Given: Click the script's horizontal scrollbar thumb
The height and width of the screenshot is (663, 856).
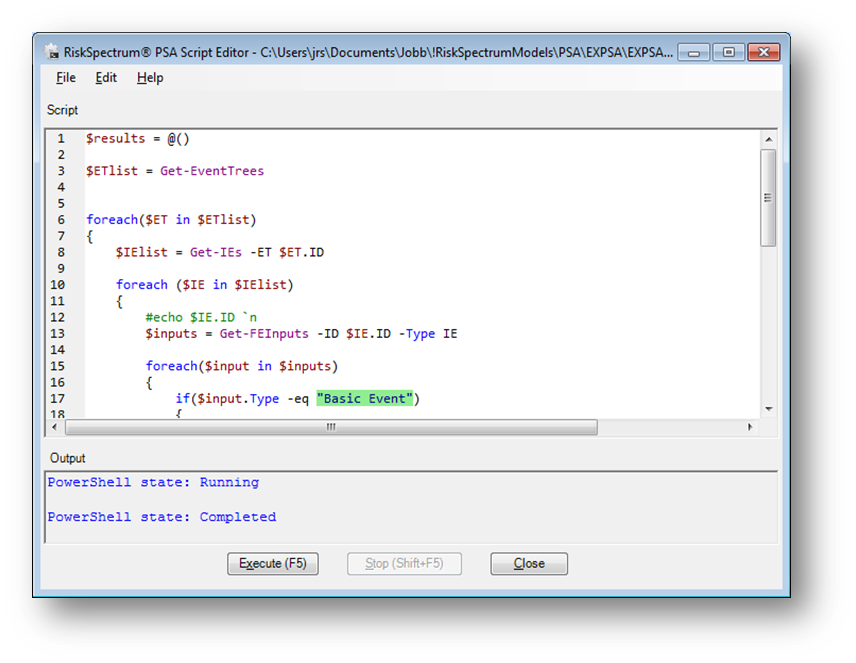Looking at the screenshot, I should pos(331,427).
